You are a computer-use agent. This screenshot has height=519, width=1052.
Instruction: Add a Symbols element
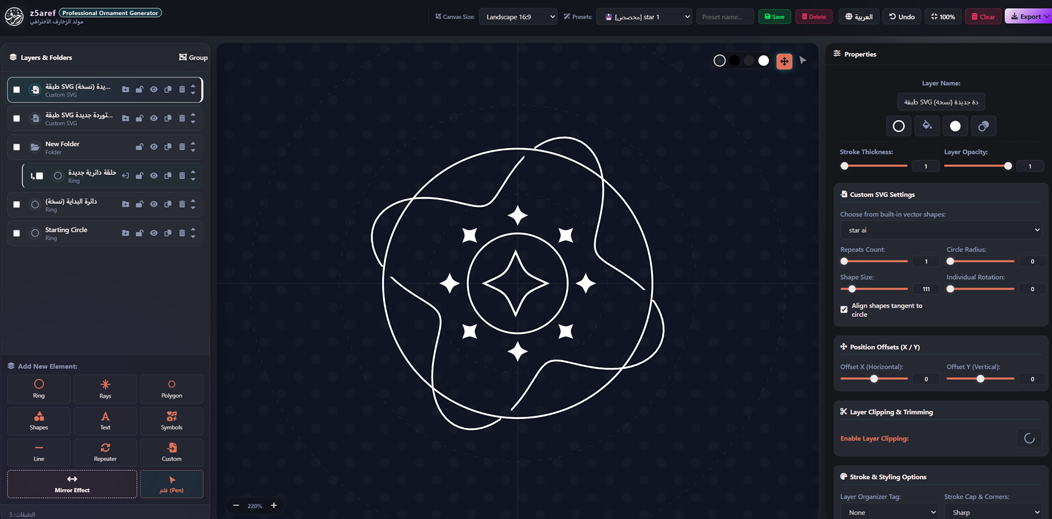click(172, 421)
